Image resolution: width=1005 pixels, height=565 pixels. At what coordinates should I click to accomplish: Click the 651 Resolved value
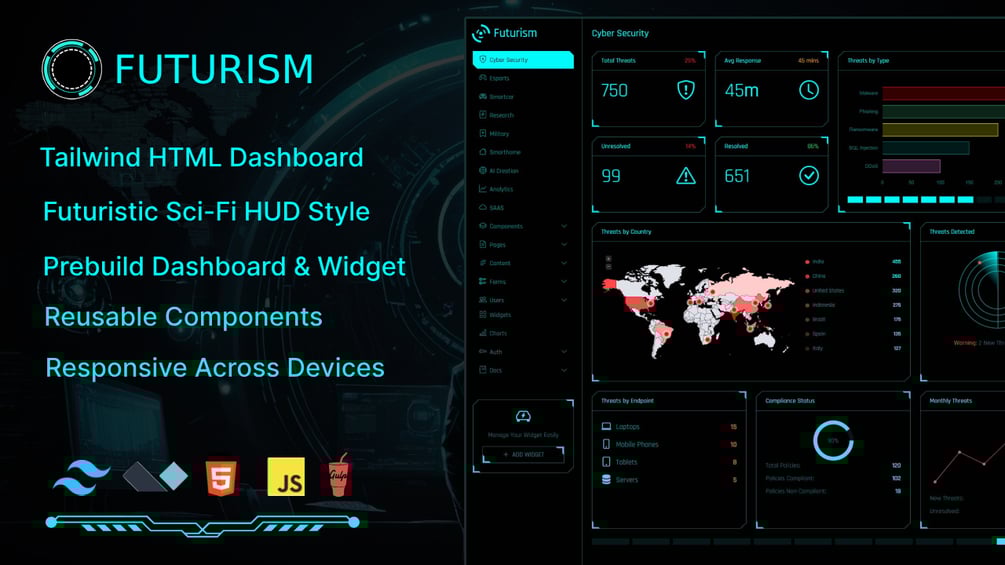pos(737,176)
